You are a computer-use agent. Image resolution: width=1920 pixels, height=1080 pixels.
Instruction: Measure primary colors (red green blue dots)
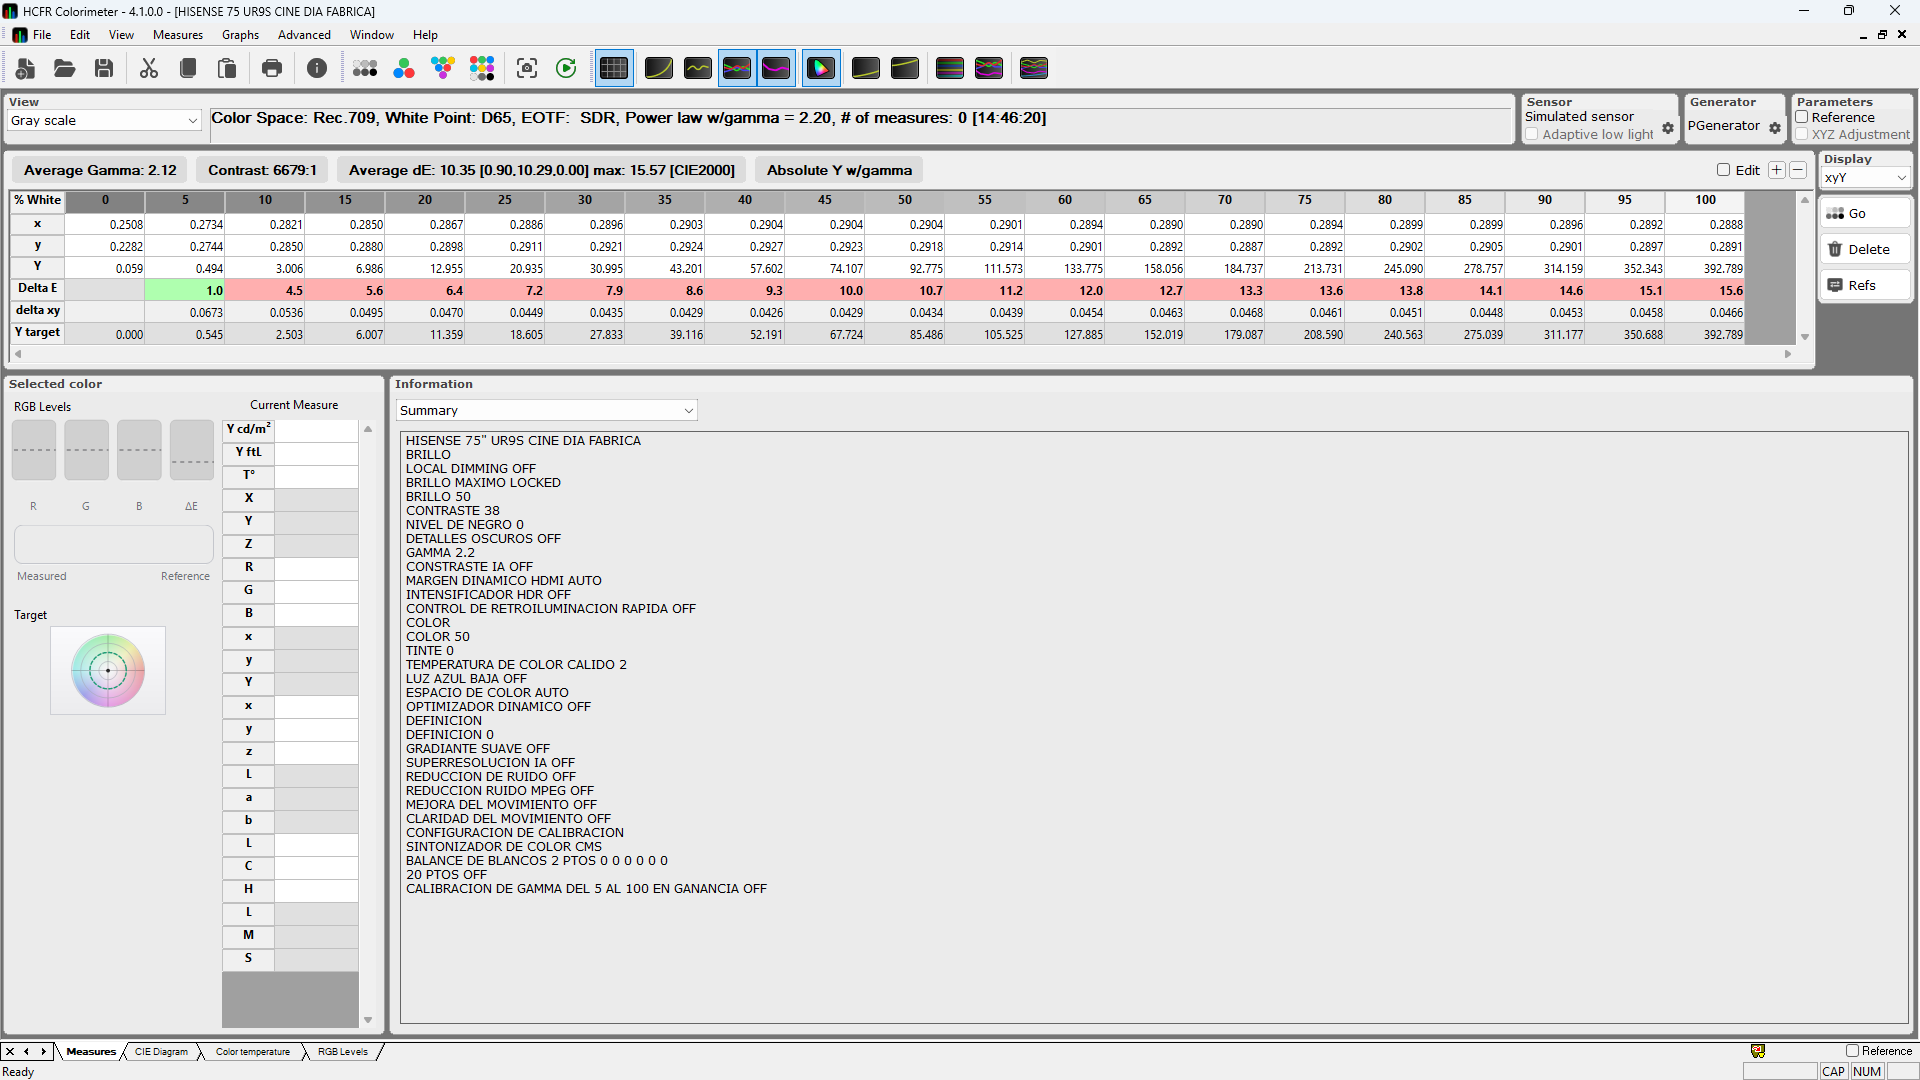click(x=404, y=68)
